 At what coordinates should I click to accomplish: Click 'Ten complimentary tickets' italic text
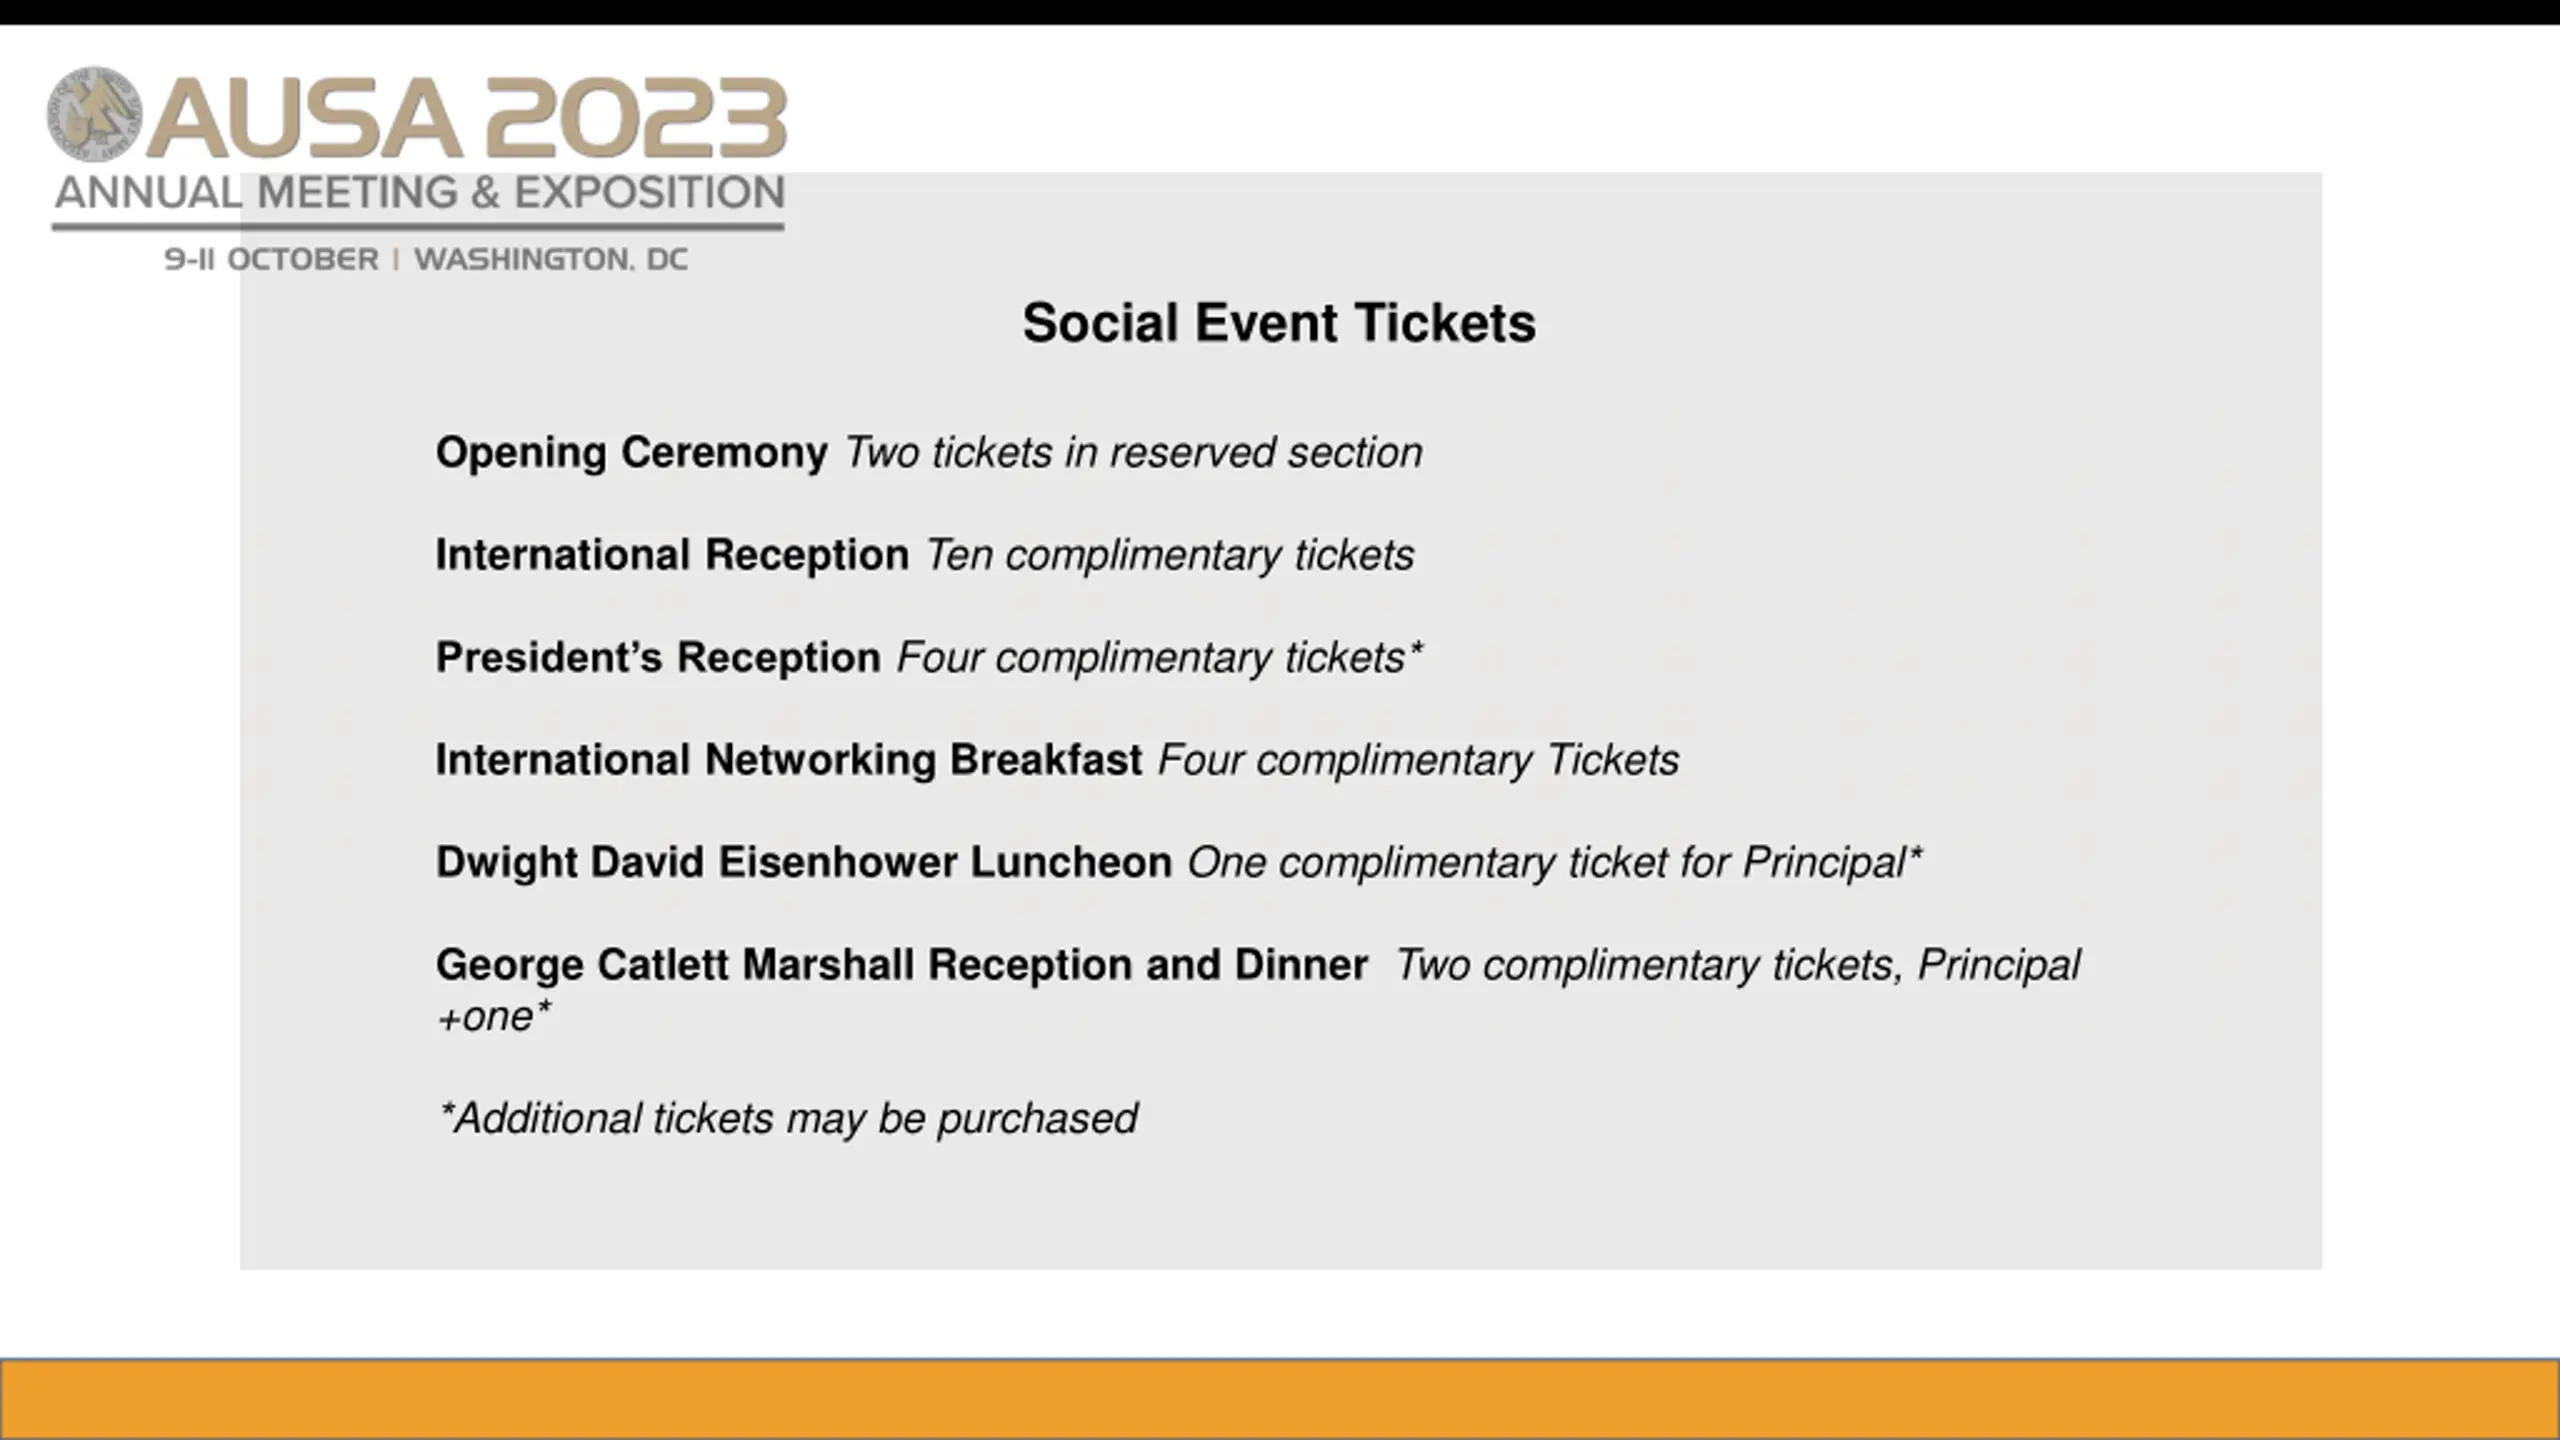[x=1170, y=555]
